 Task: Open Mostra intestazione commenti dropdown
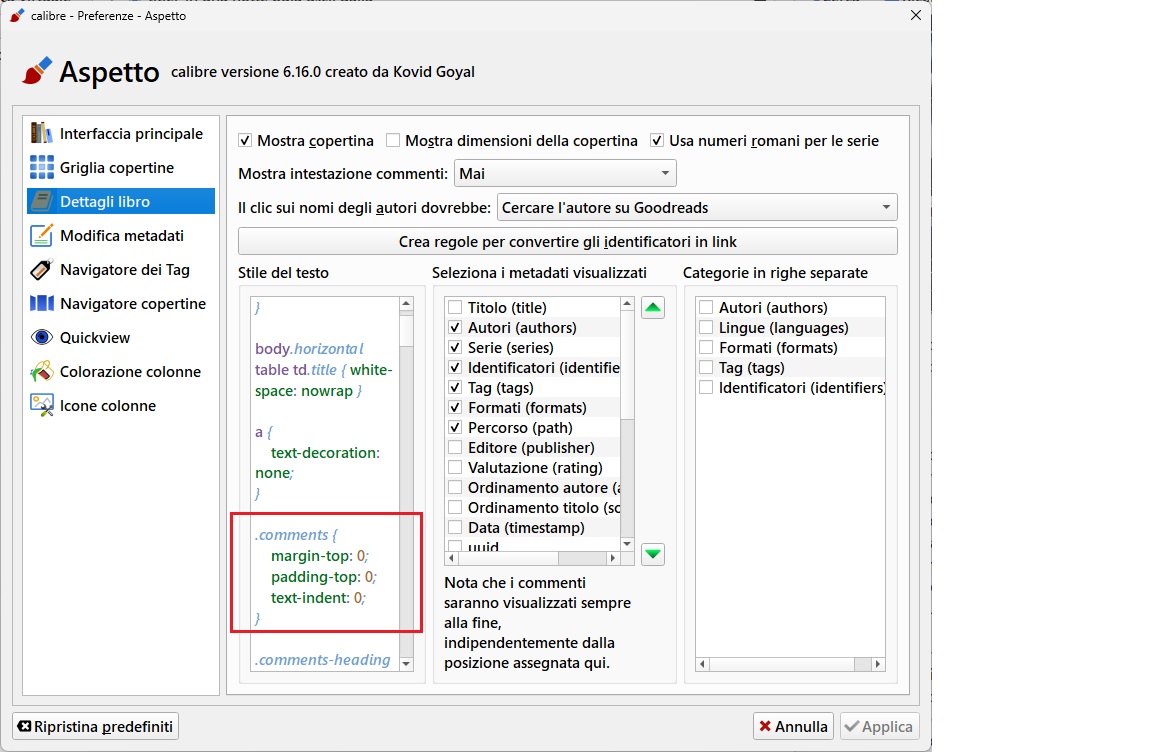pyautogui.click(x=565, y=173)
